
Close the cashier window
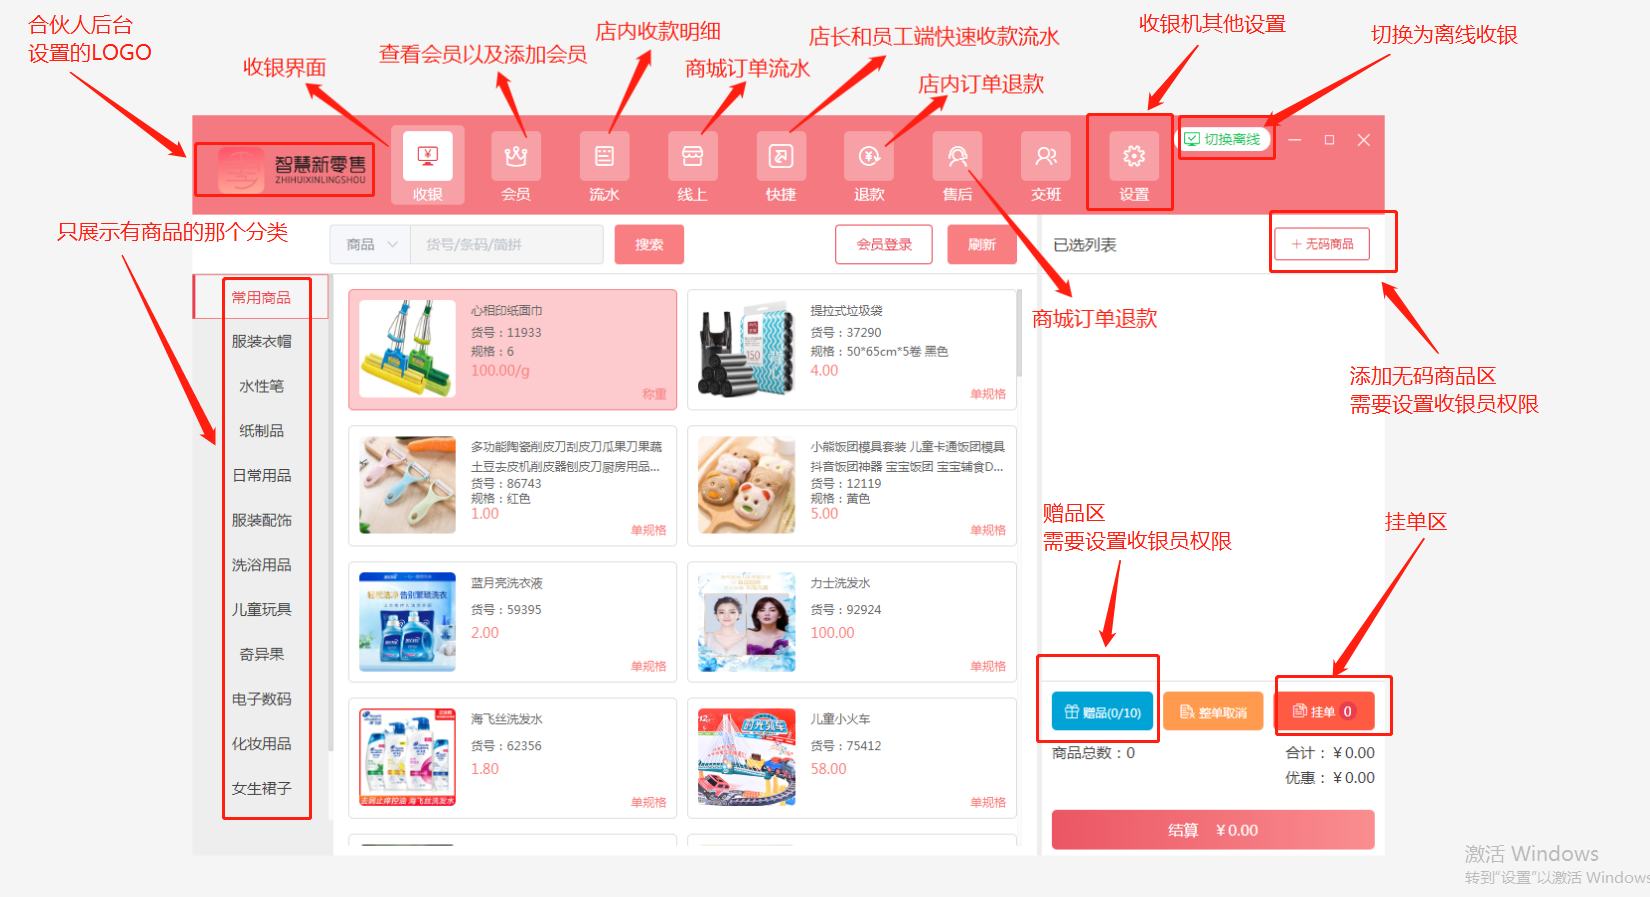[1363, 140]
